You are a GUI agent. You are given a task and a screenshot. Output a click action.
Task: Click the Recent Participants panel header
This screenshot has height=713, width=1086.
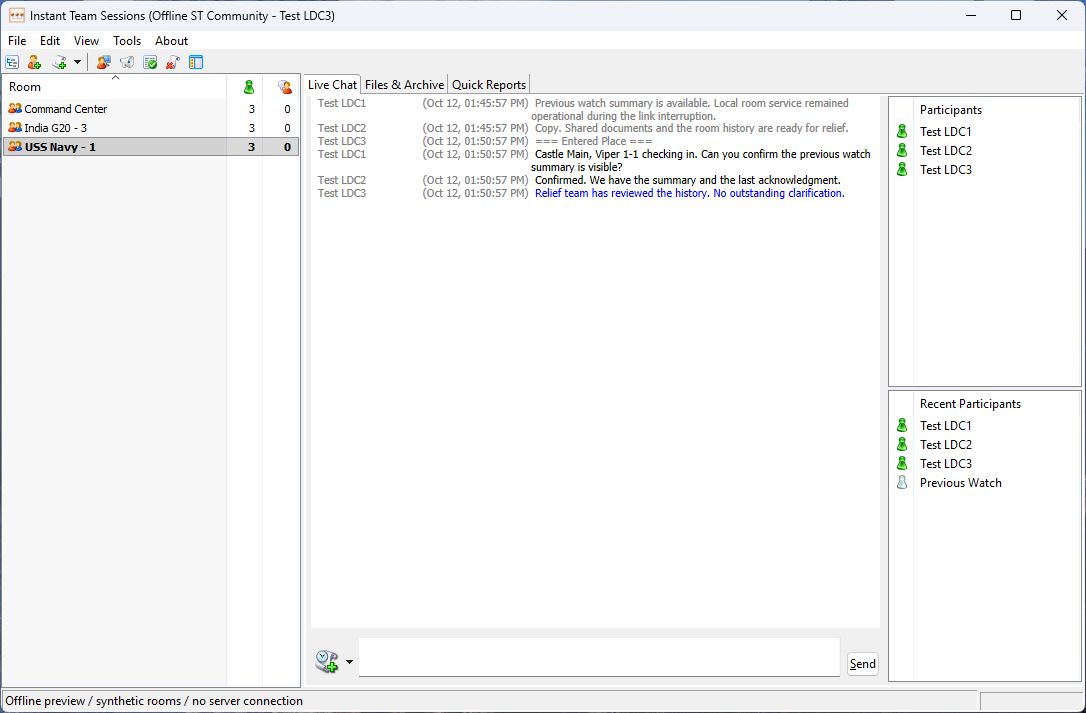970,404
